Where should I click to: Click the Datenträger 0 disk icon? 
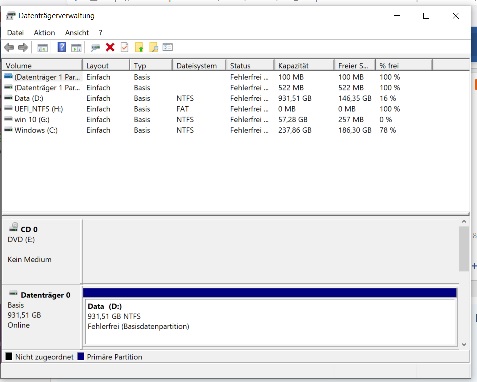pyautogui.click(x=13, y=294)
